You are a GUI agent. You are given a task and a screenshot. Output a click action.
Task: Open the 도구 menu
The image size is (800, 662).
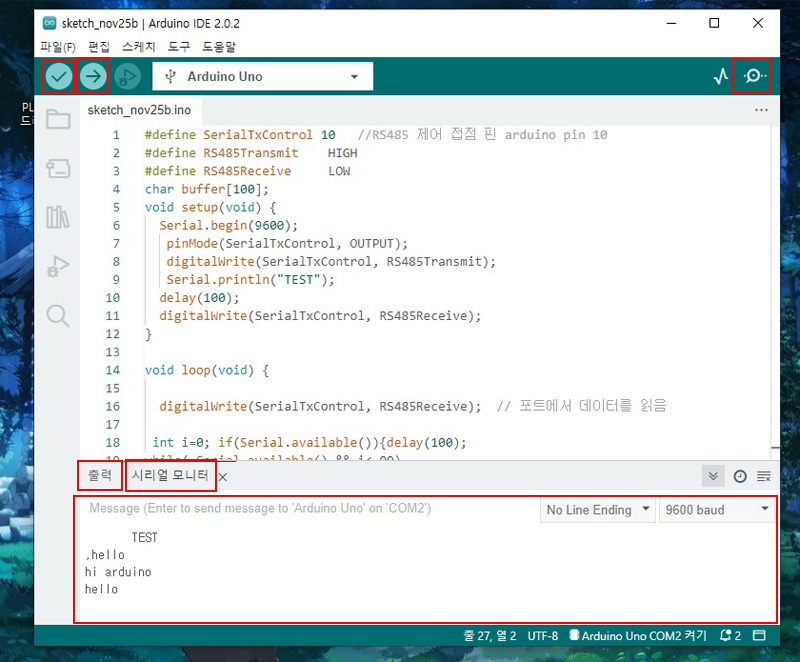pos(179,47)
